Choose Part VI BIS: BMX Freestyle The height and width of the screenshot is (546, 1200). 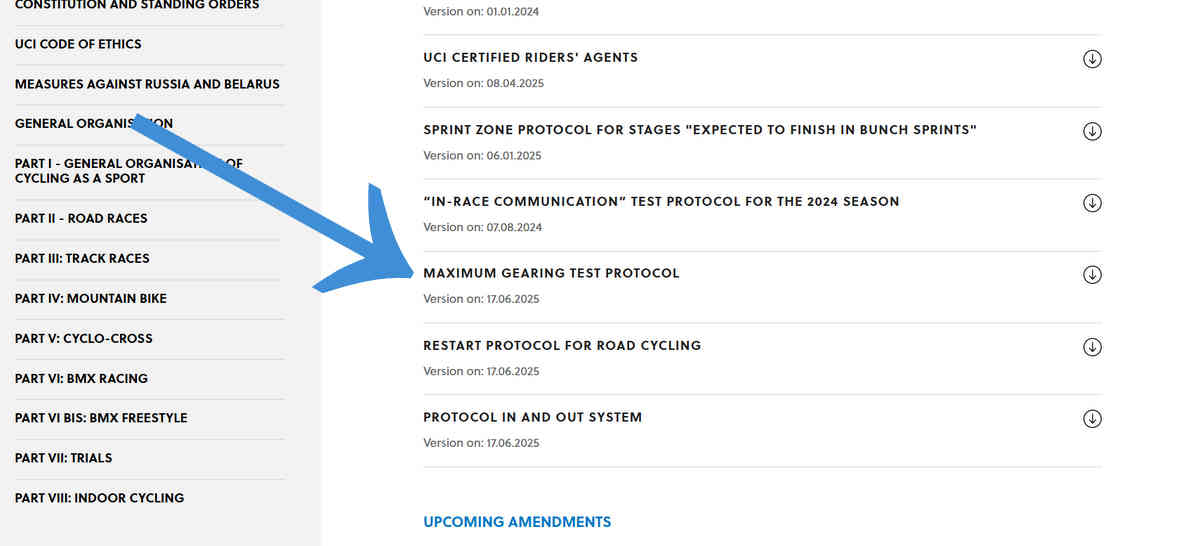(x=101, y=418)
